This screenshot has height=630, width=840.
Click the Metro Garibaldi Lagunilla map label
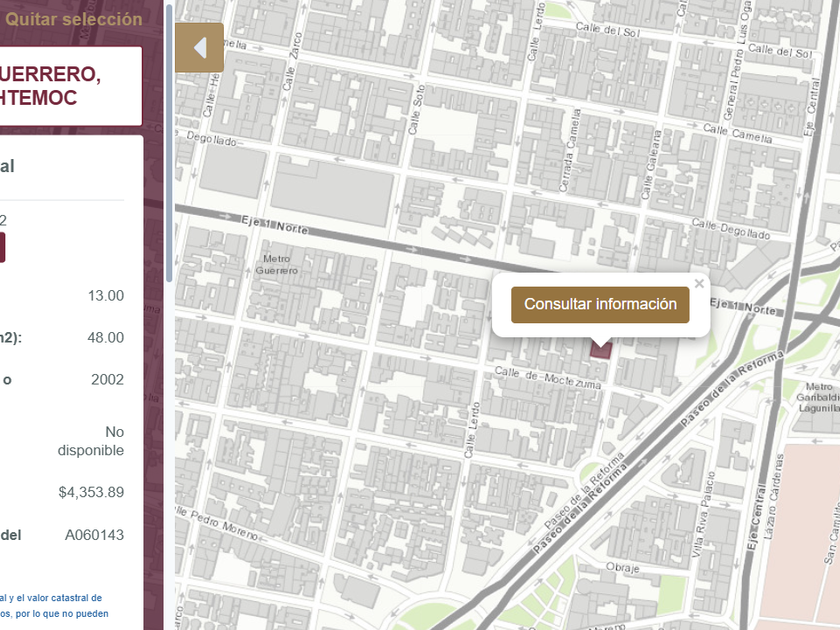pyautogui.click(x=818, y=397)
